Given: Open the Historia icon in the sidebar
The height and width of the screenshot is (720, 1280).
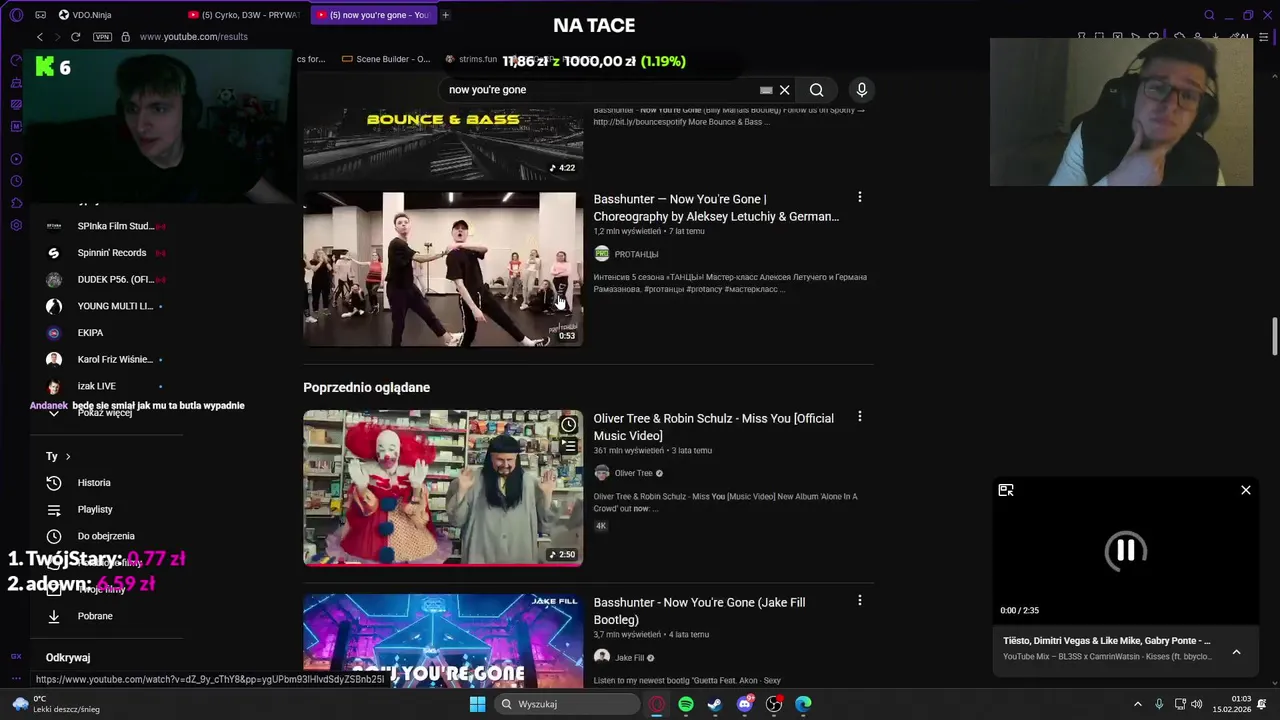Looking at the screenshot, I should click(x=54, y=483).
